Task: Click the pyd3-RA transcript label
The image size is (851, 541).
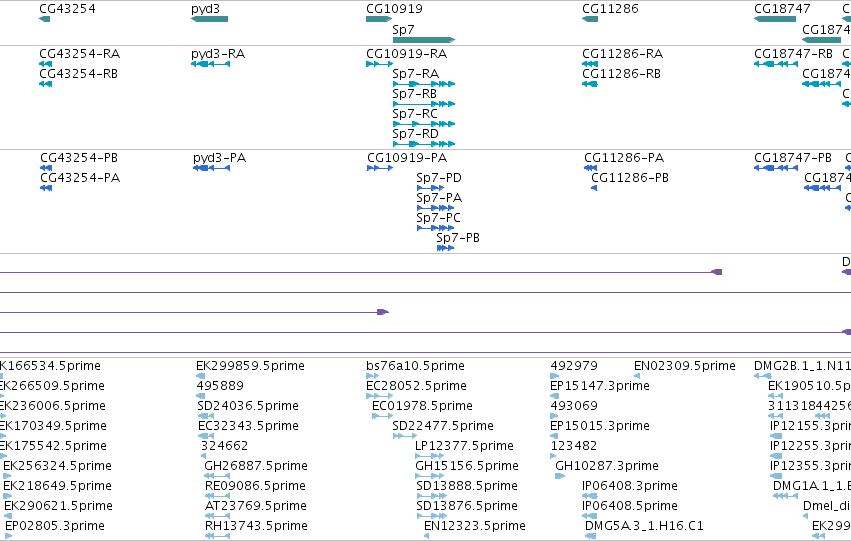Action: tap(218, 54)
